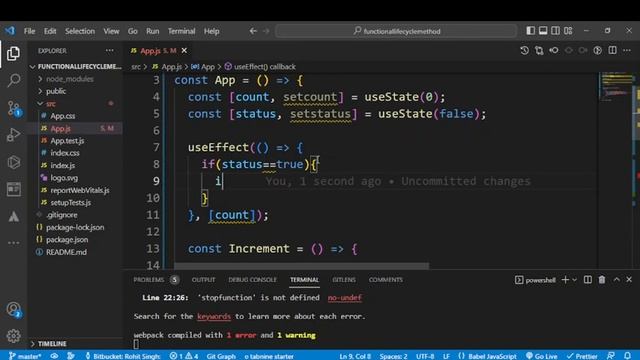Switch to the Problems tab

click(x=149, y=280)
